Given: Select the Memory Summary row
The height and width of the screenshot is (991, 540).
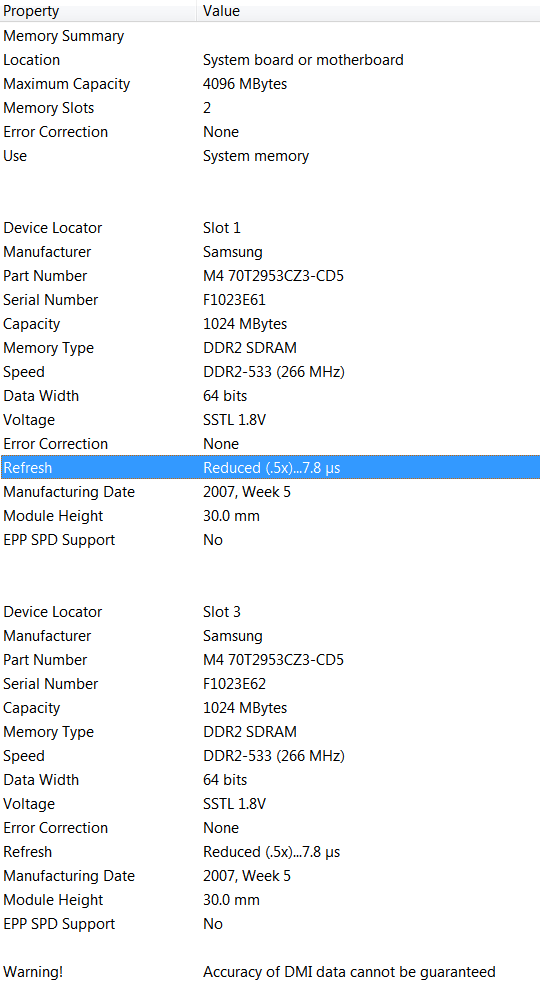Looking at the screenshot, I should [270, 36].
